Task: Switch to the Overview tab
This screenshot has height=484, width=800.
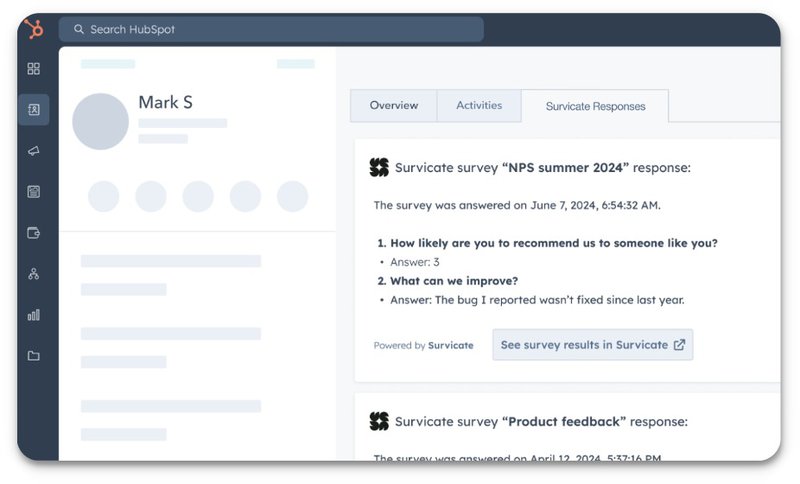Action: [x=393, y=106]
